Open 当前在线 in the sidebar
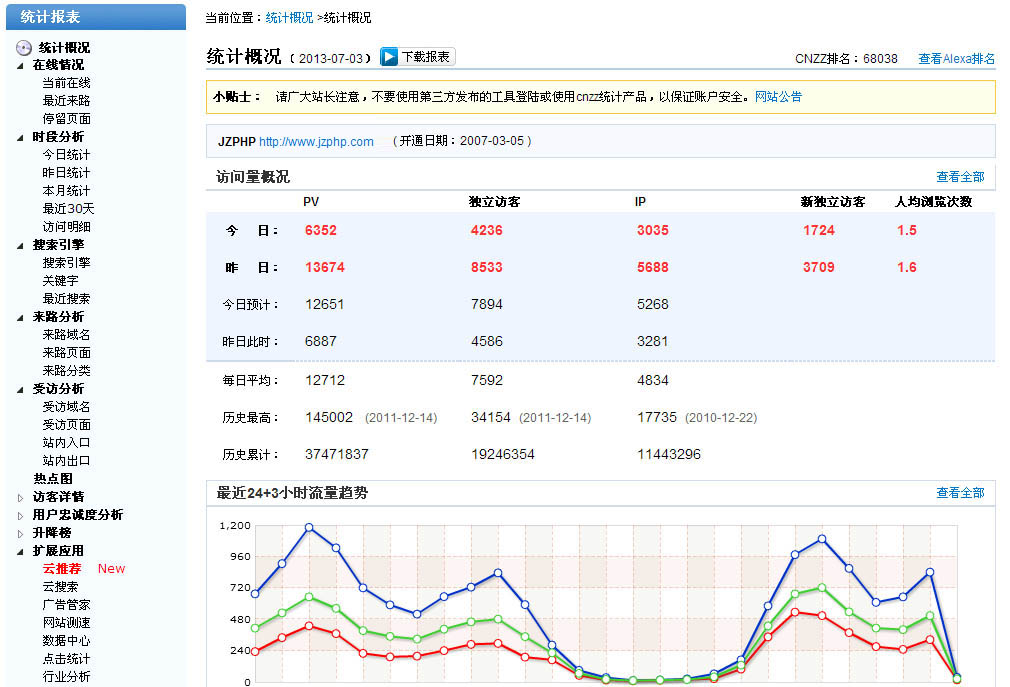This screenshot has width=1010, height=687. pos(66,83)
